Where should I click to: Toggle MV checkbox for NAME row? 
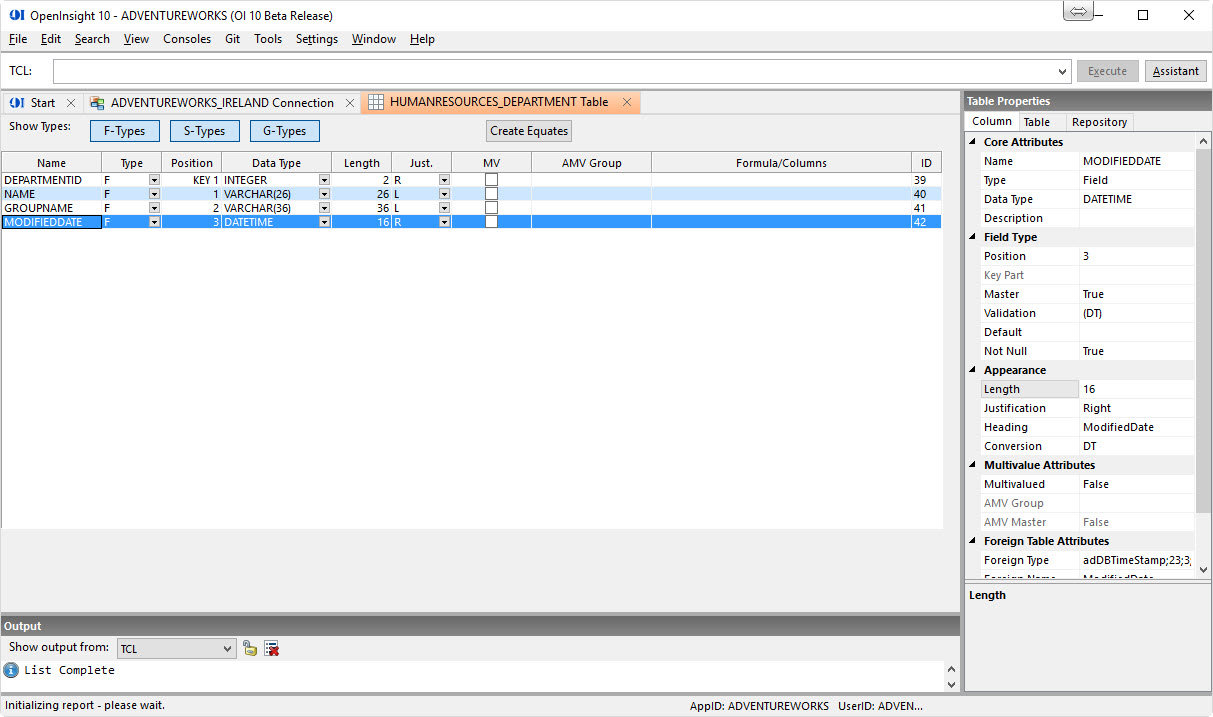pos(491,194)
